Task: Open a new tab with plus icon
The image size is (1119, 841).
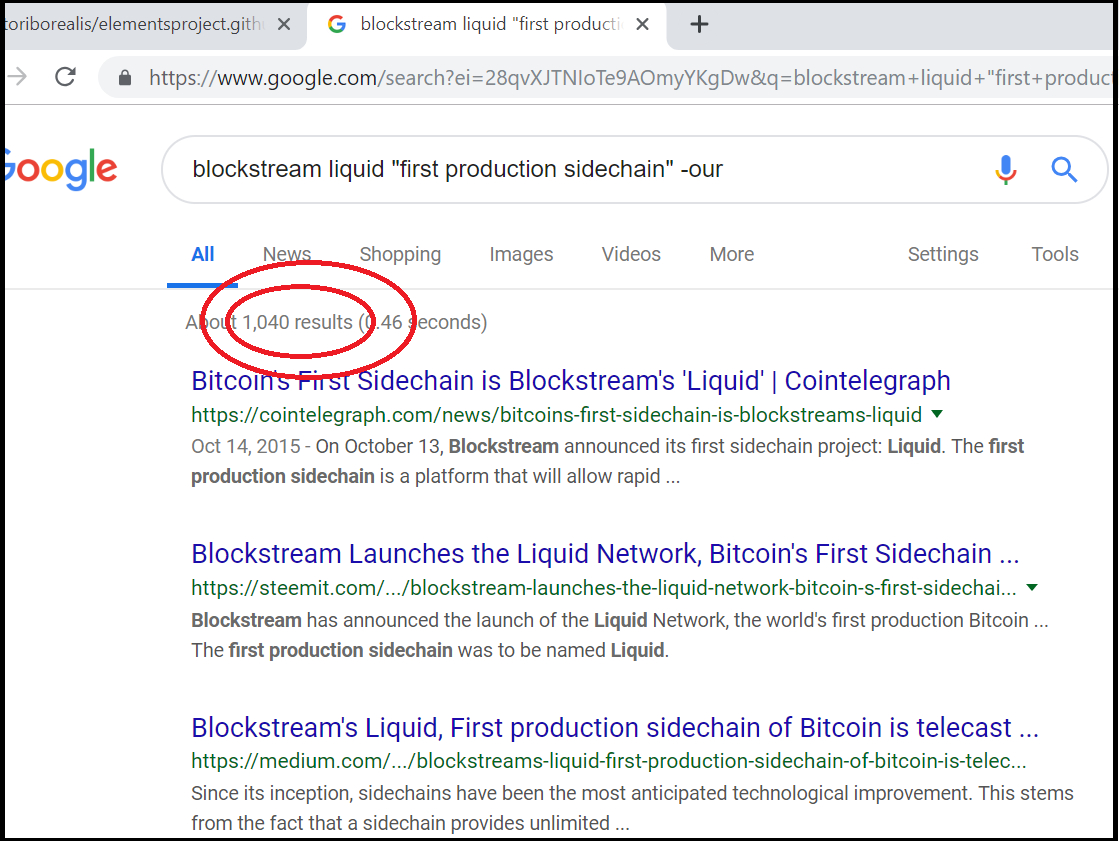Action: click(699, 24)
